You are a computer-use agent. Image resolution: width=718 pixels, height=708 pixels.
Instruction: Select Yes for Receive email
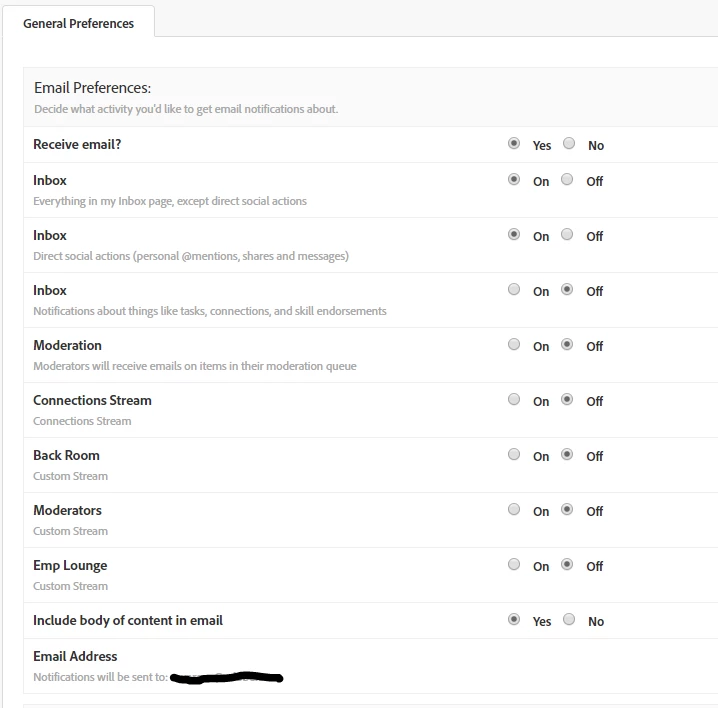click(514, 143)
